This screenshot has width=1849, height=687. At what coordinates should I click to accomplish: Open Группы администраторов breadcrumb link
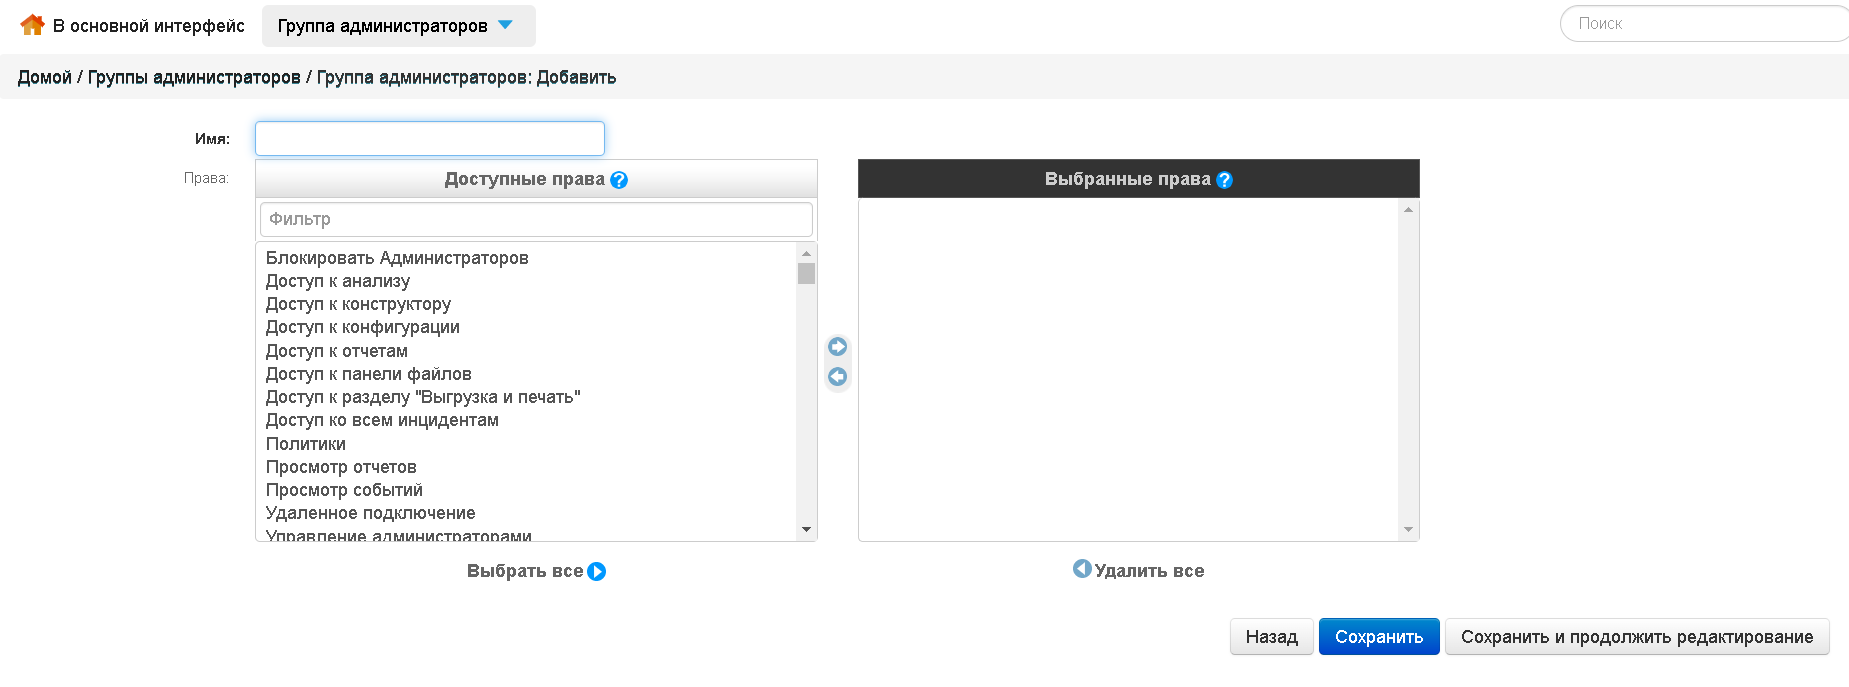coord(194,77)
